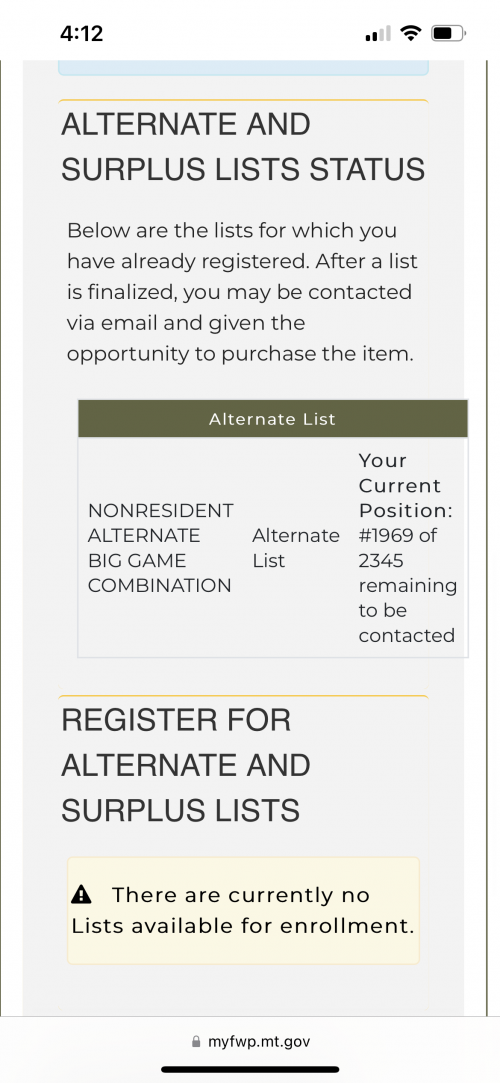Tap the myfwp.mt.gov address bar
The width and height of the screenshot is (500, 1083).
(250, 1042)
